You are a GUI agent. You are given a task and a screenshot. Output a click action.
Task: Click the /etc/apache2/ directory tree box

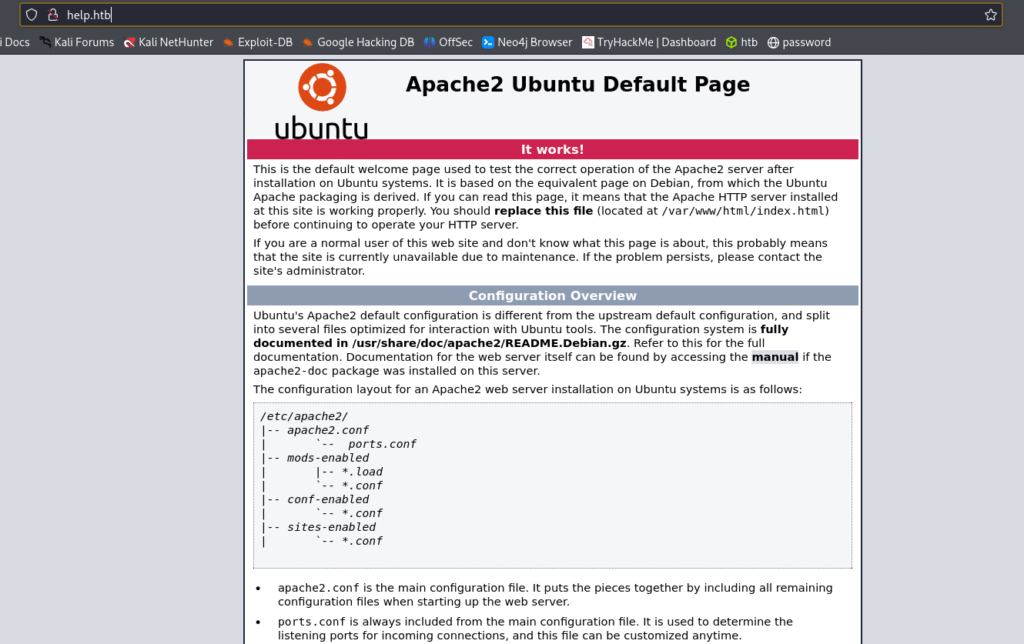tap(552, 485)
